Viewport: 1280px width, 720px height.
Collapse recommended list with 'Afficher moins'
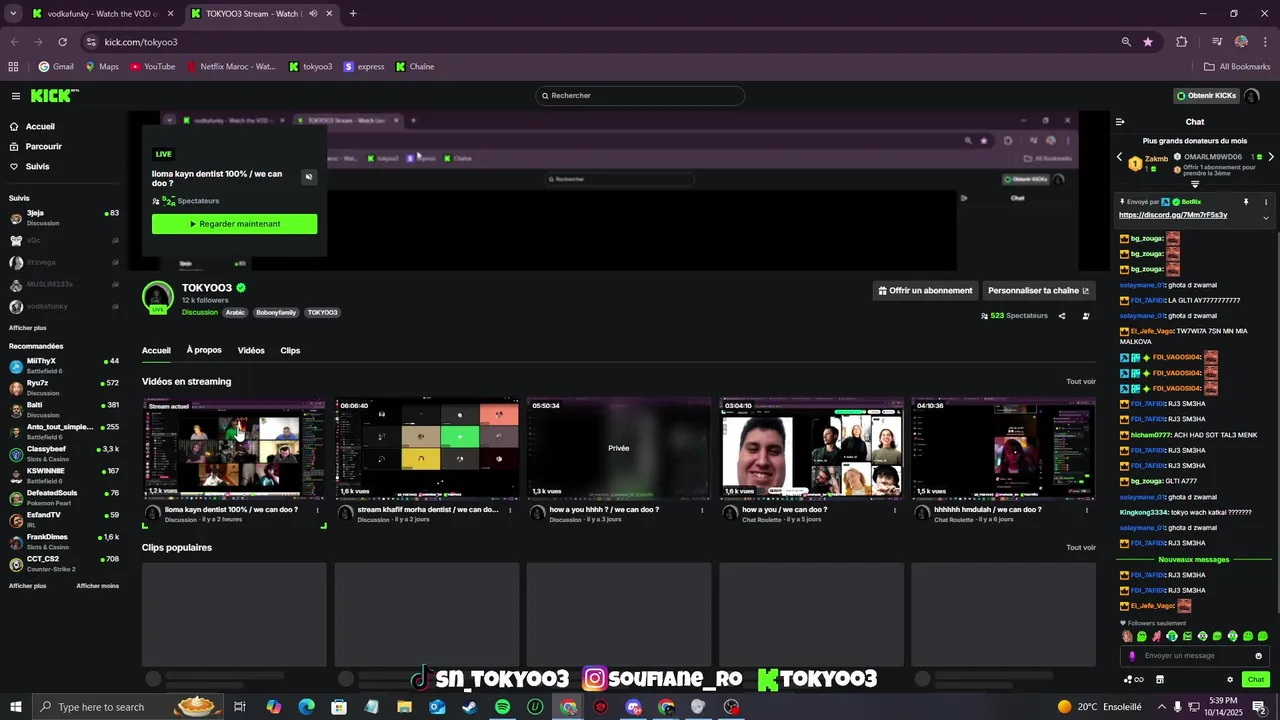tap(98, 586)
